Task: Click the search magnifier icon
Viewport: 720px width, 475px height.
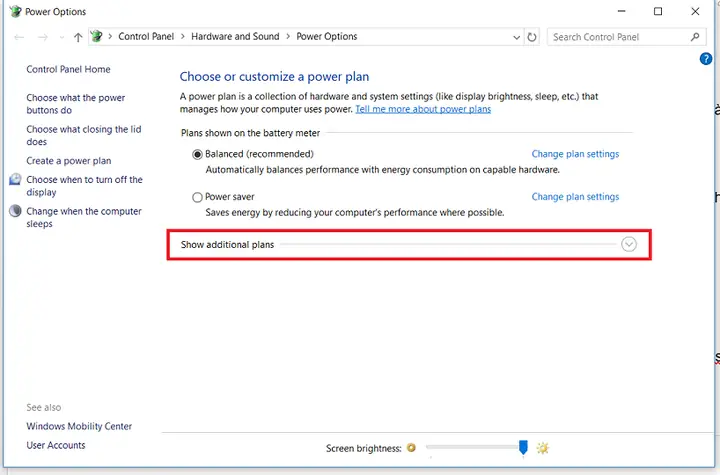Action: [x=695, y=37]
